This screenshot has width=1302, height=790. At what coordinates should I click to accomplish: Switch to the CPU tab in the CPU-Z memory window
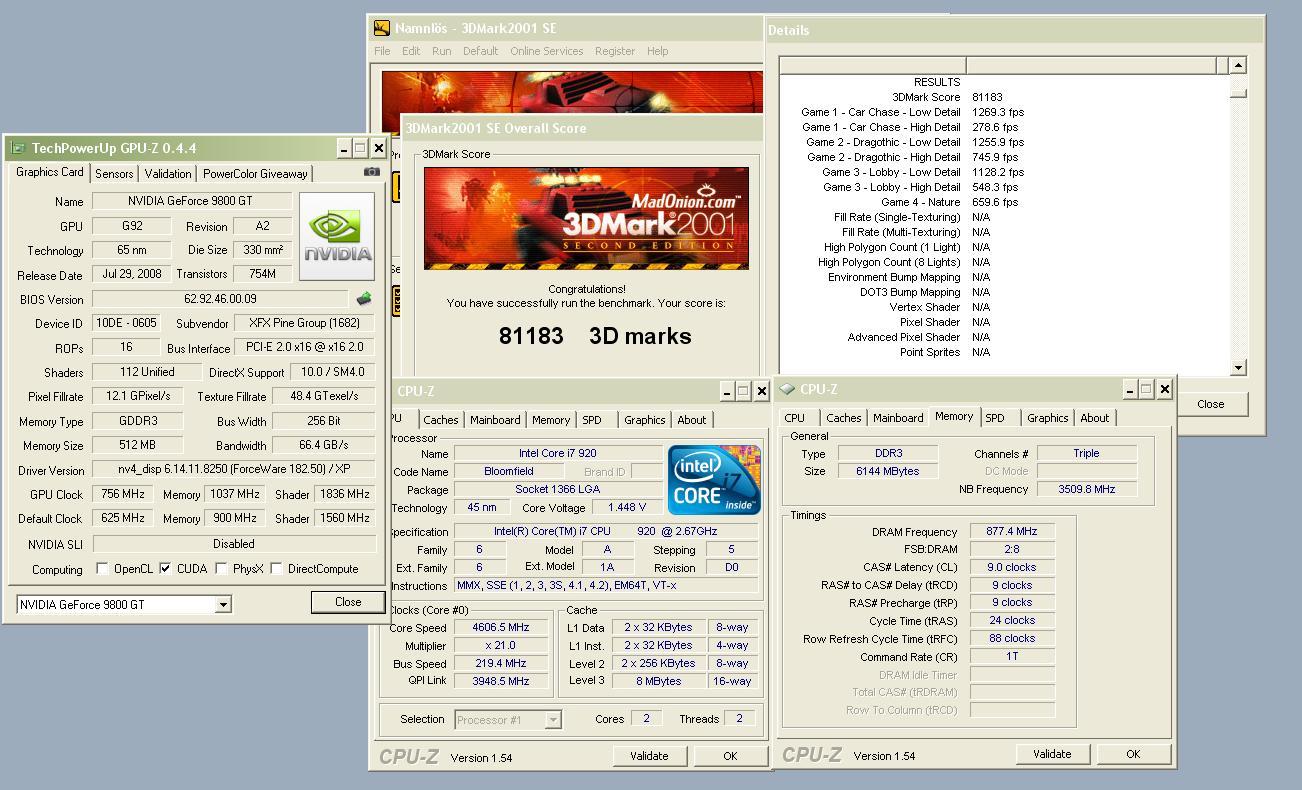(x=795, y=418)
